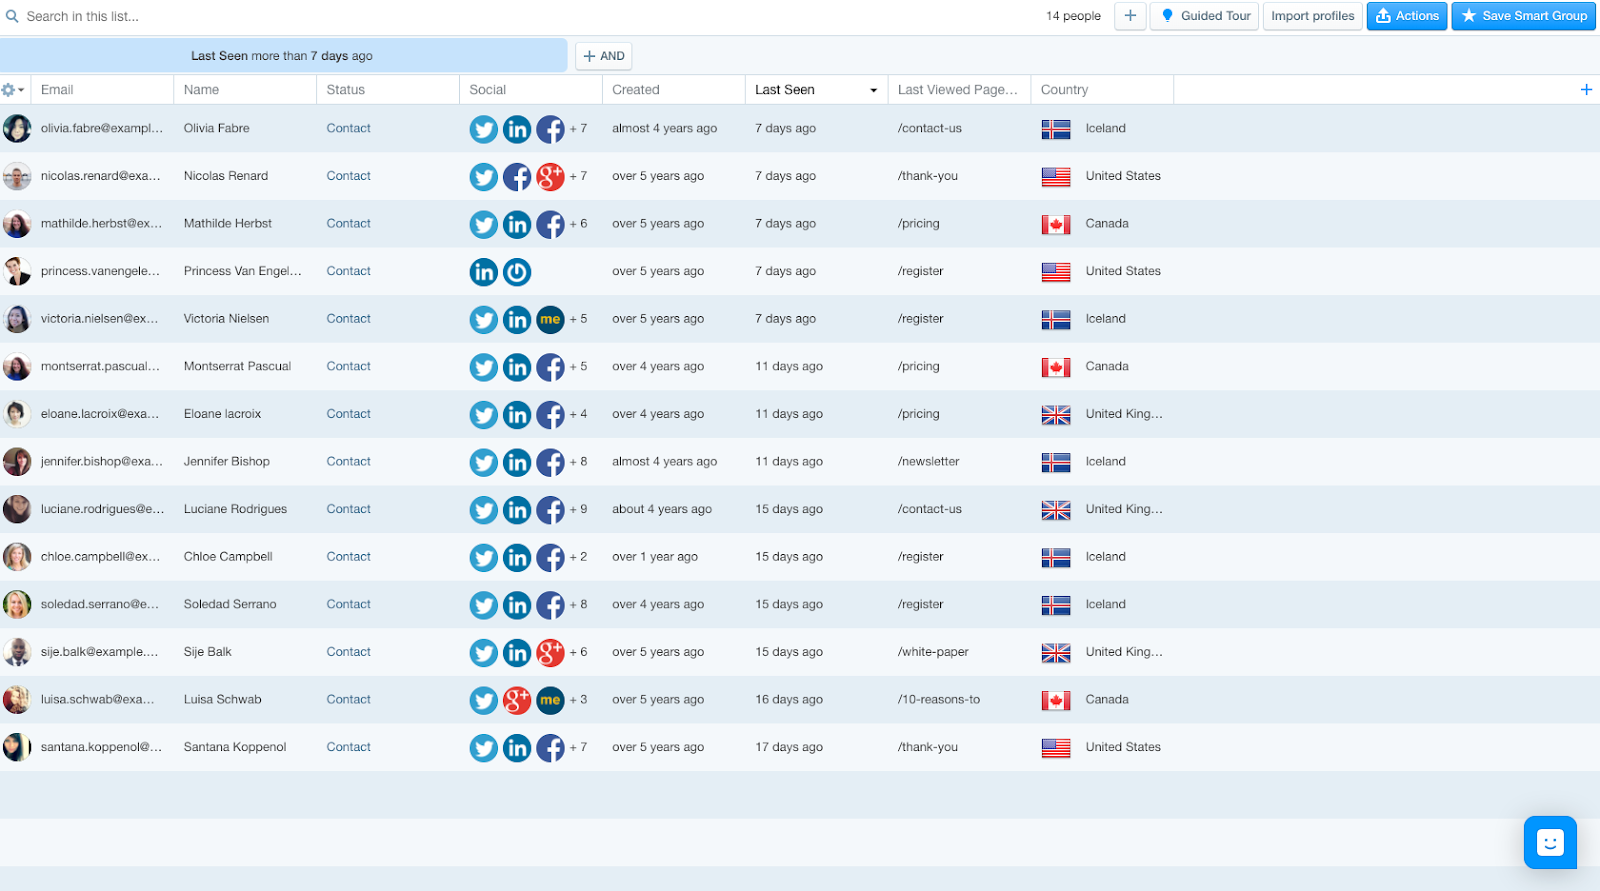
Task: Click the search magnifier icon
Action: [12, 16]
